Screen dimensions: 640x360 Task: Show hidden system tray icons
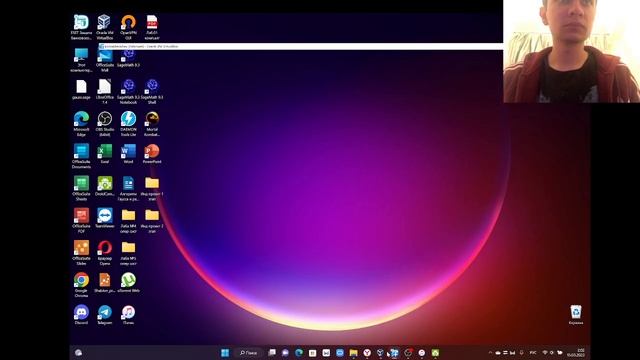click(x=490, y=353)
